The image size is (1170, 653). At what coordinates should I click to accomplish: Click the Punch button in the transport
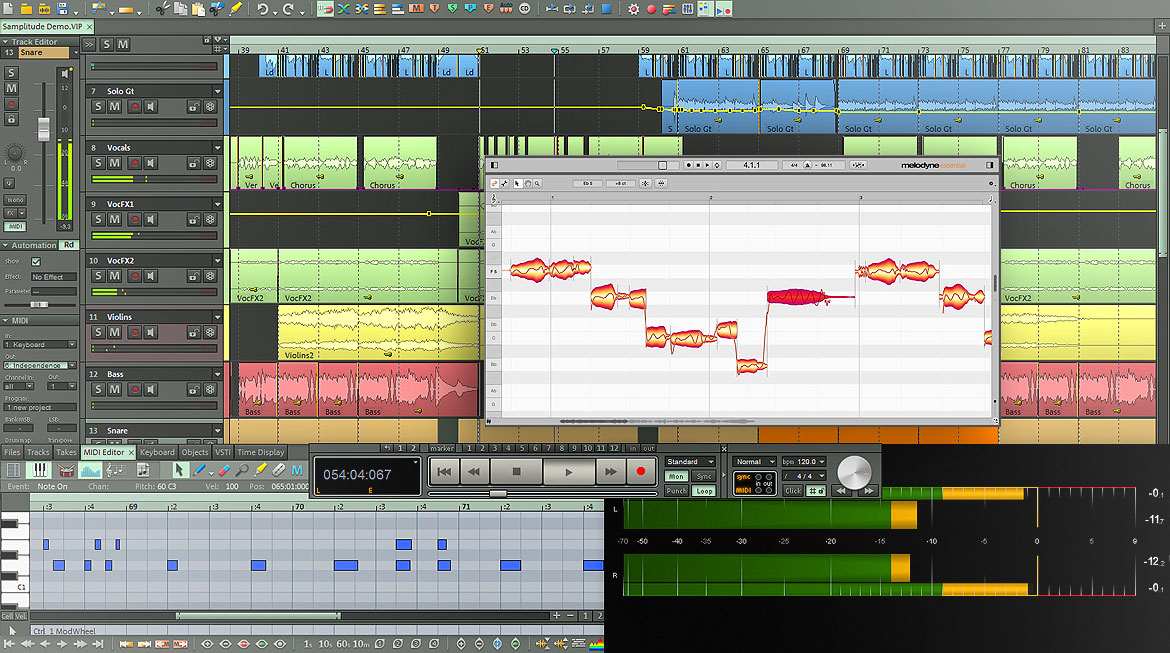[x=677, y=491]
